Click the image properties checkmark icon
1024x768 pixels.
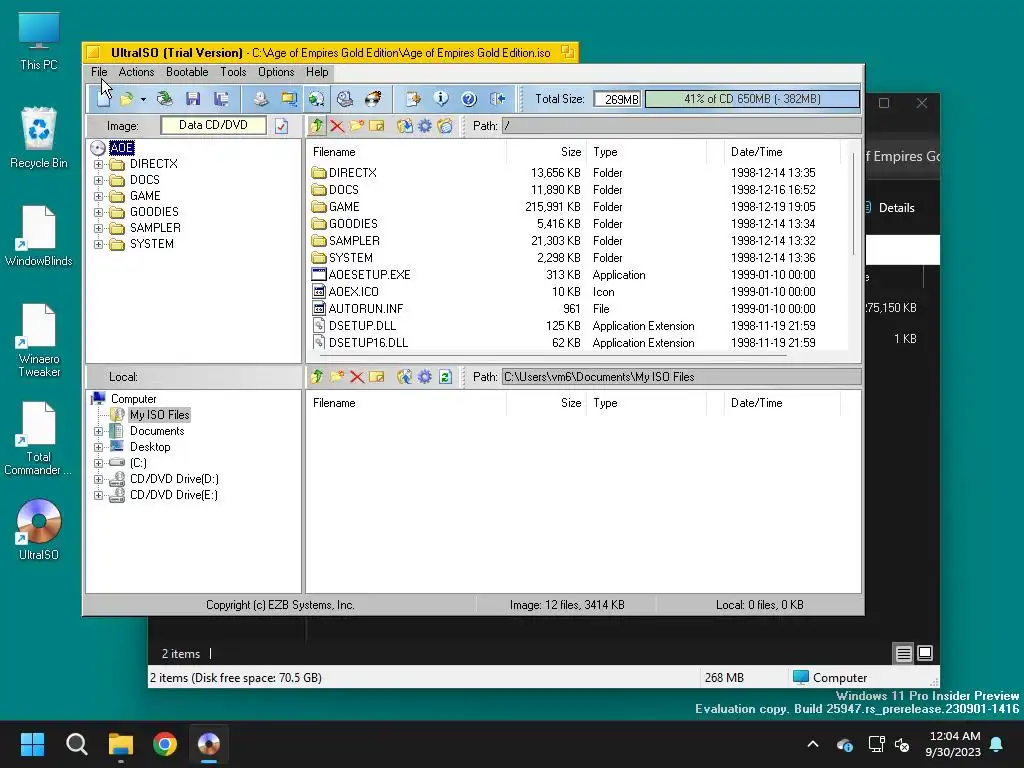click(281, 126)
